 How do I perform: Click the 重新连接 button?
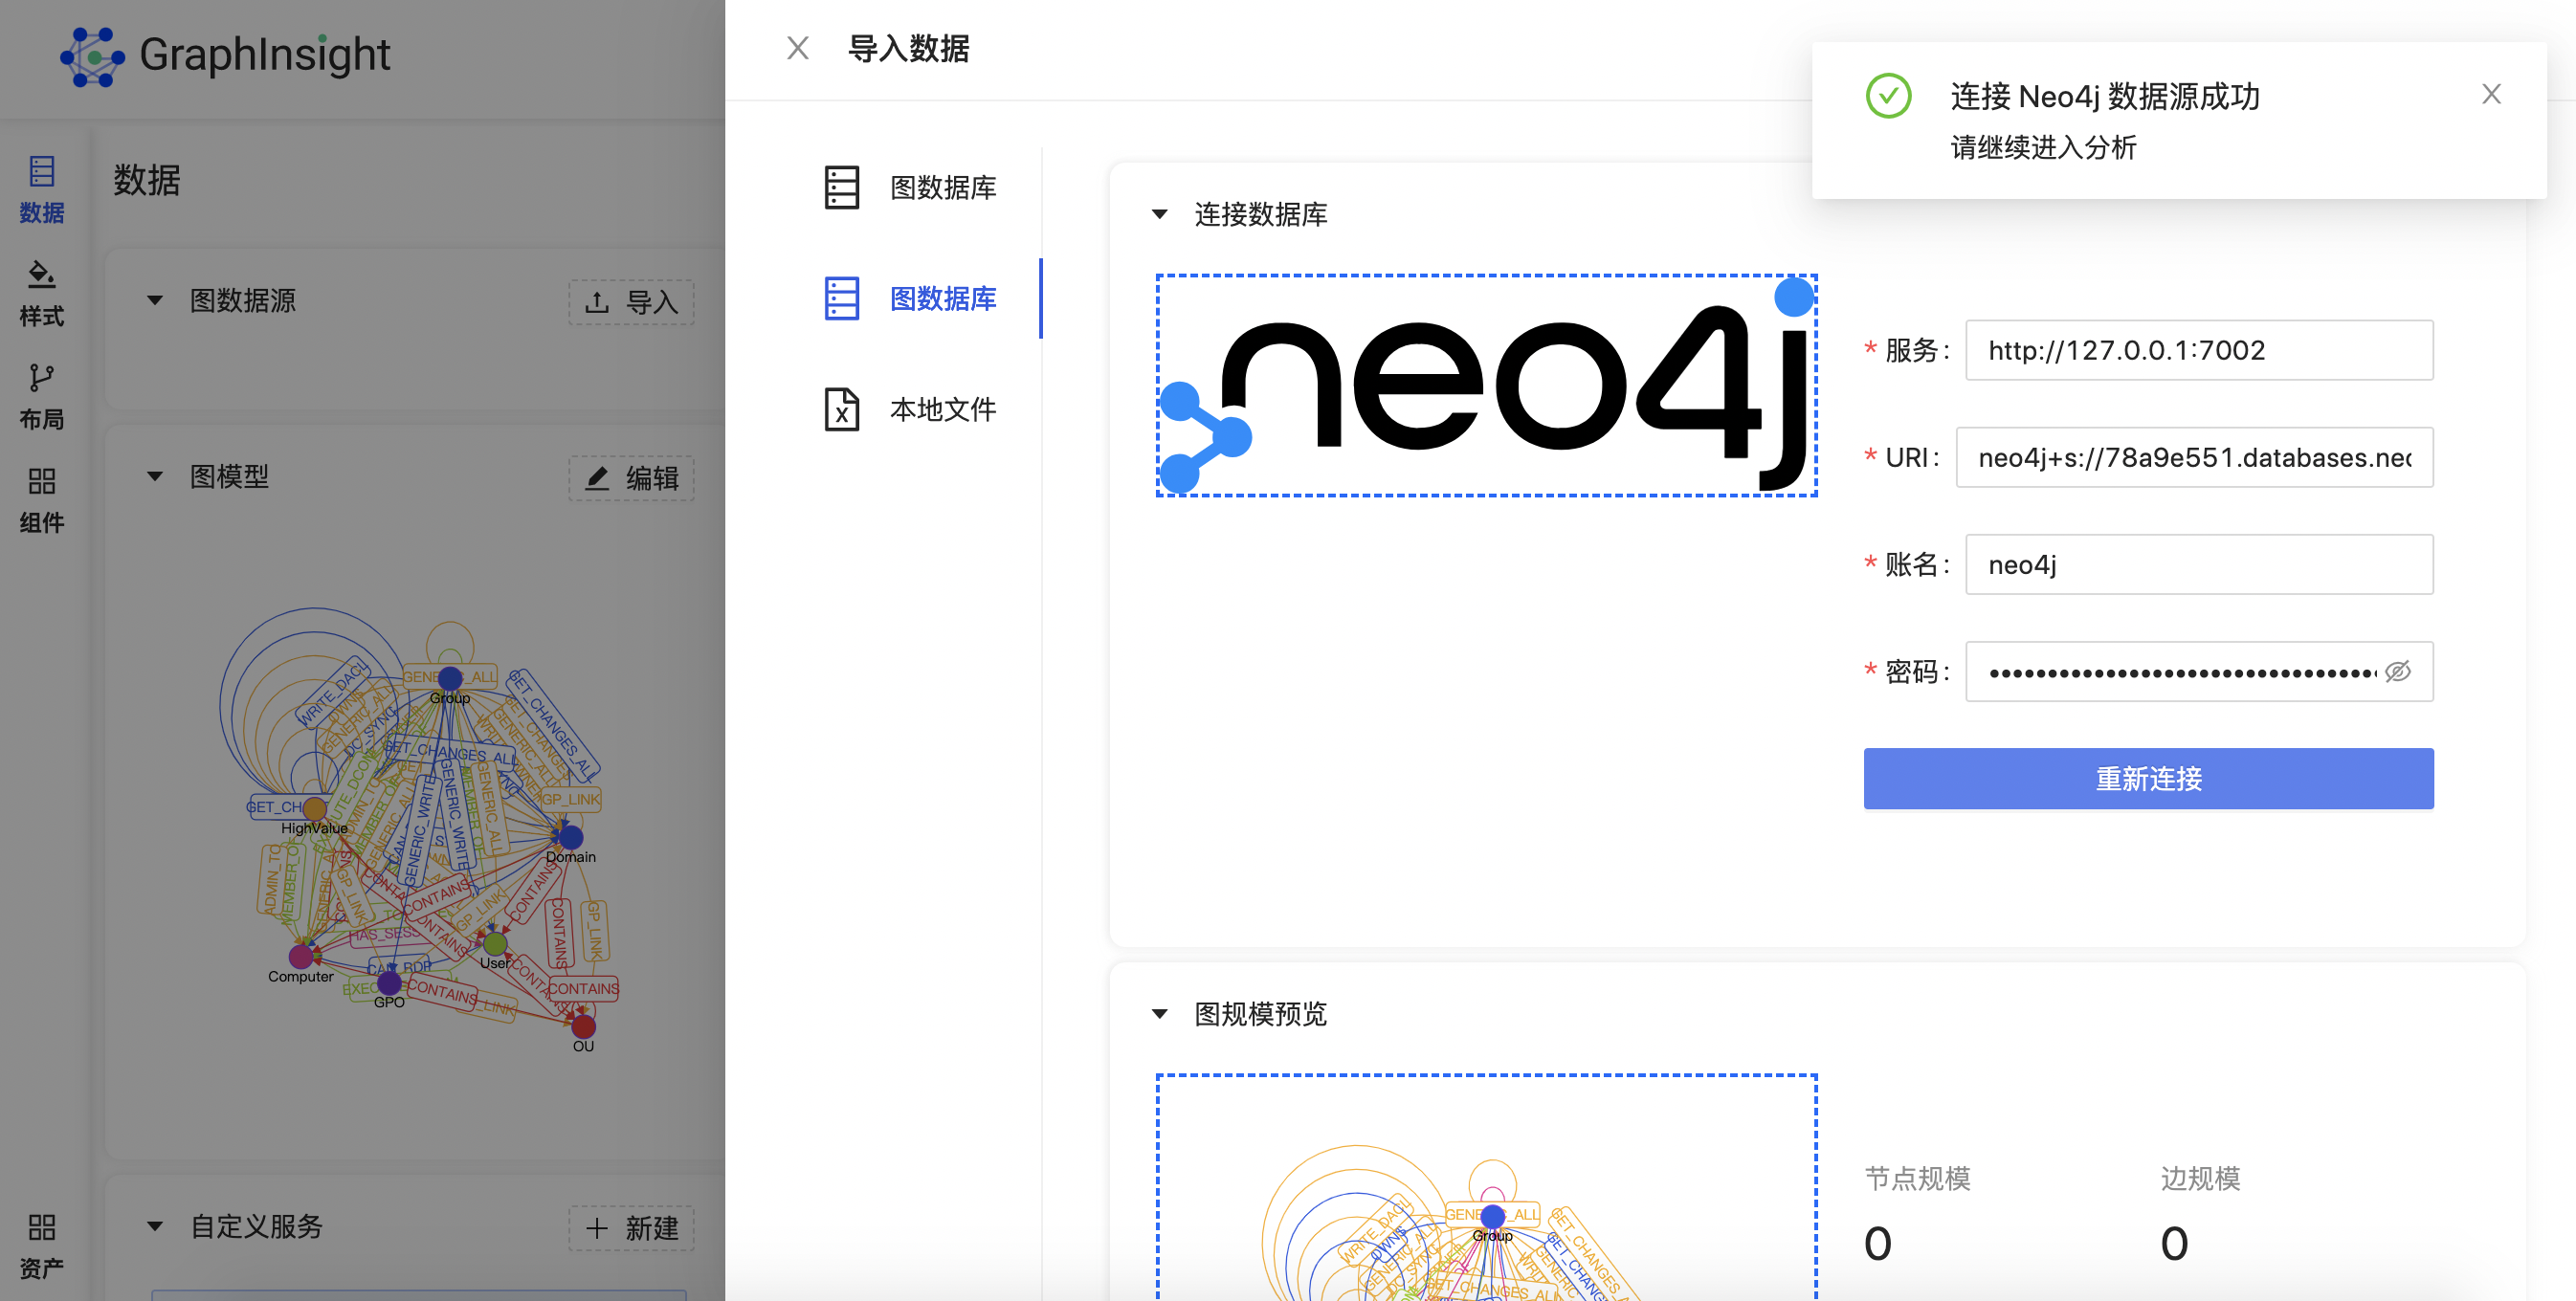tap(2148, 778)
